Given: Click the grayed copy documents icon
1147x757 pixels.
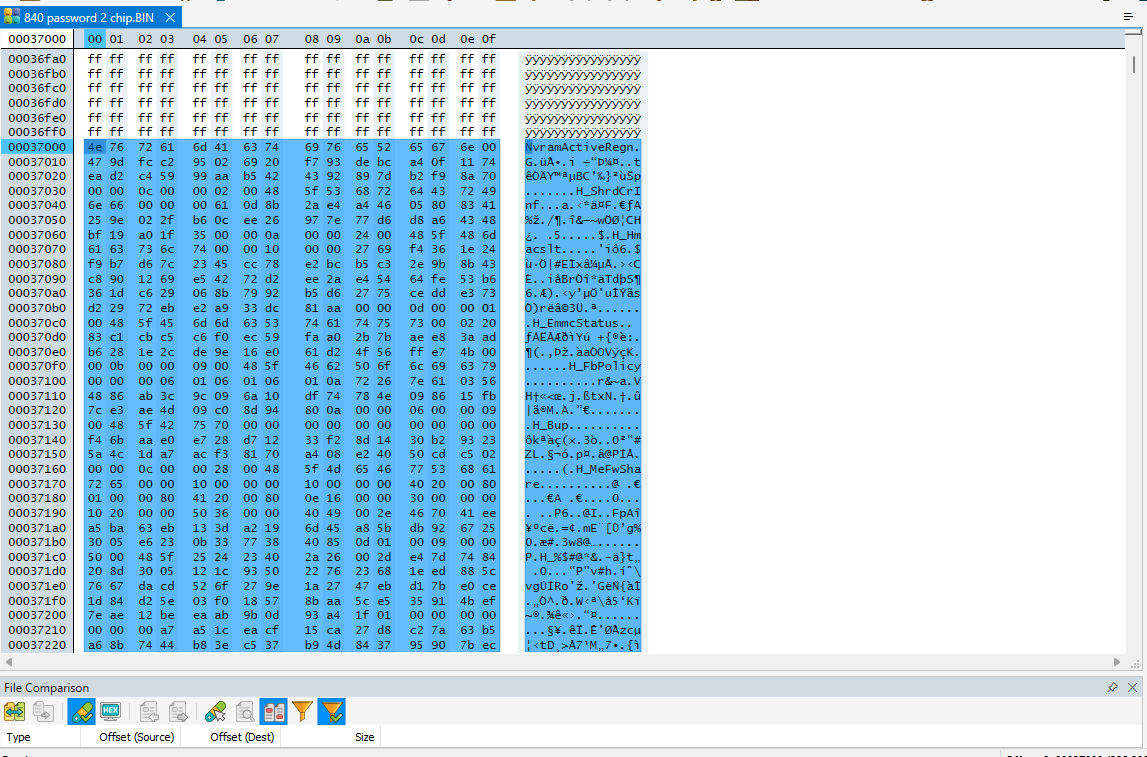Looking at the screenshot, I should coord(43,711).
